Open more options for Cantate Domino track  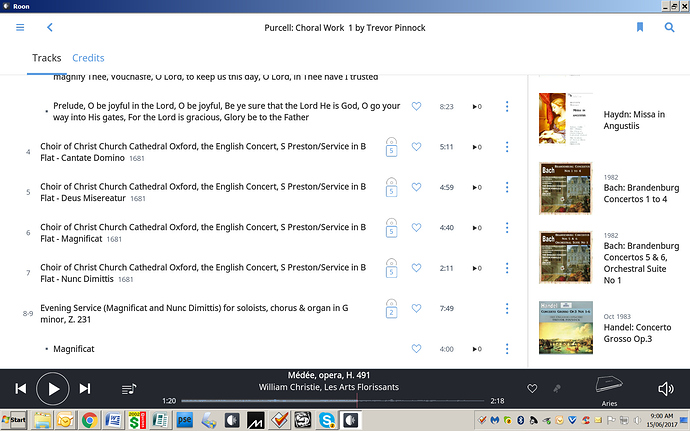[x=507, y=147]
